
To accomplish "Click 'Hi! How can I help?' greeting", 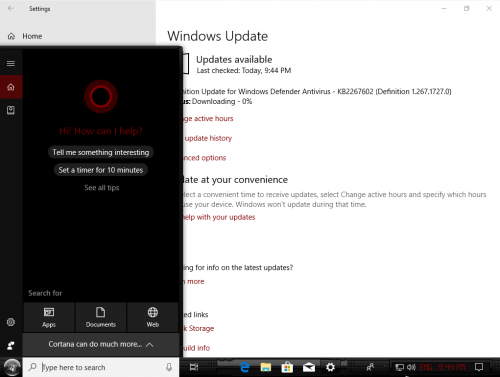I will (101, 131).
